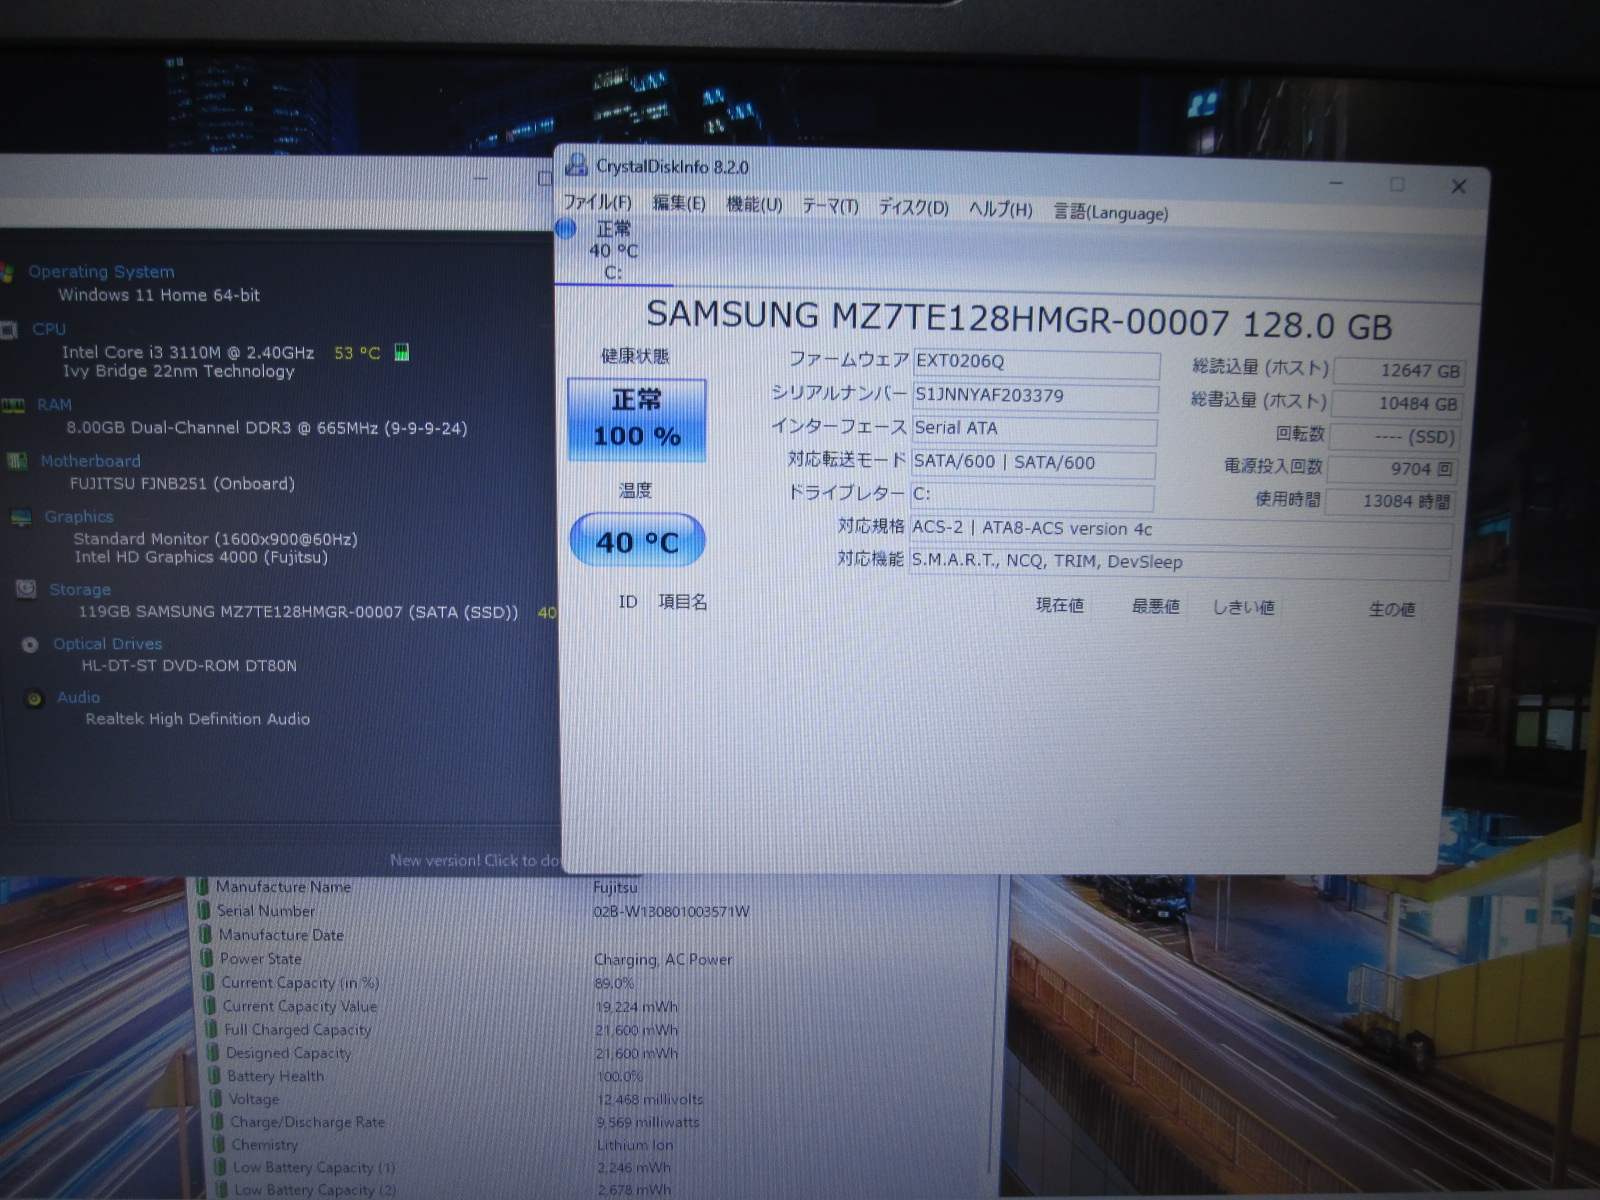
Task: Click the 正常 100 % health status button
Action: pyautogui.click(x=637, y=419)
